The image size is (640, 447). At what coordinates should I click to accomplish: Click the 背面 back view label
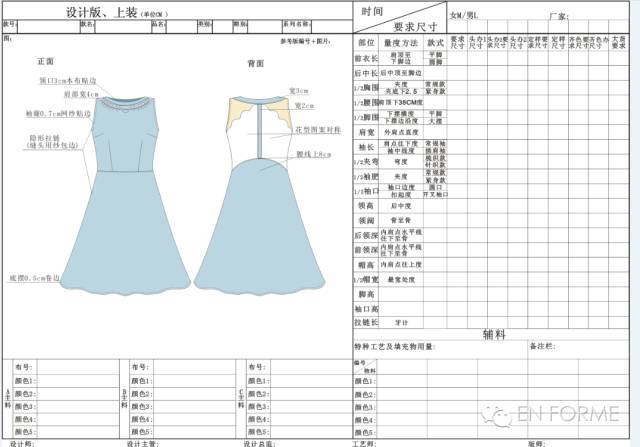click(255, 62)
